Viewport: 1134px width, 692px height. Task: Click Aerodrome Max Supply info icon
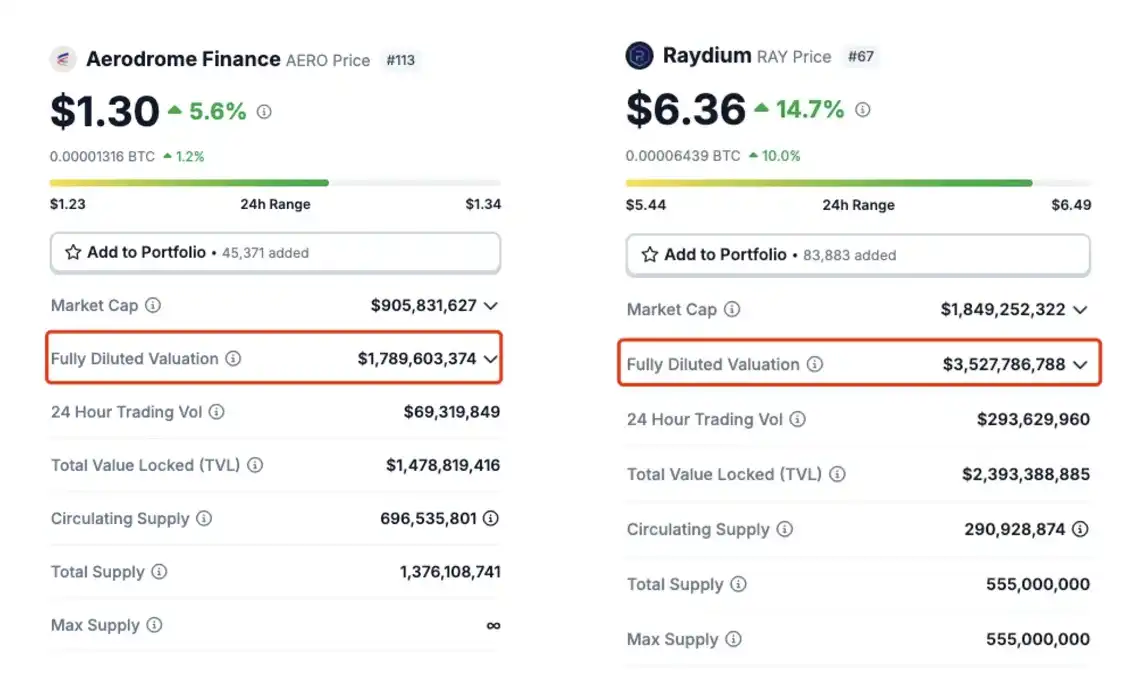click(x=154, y=625)
